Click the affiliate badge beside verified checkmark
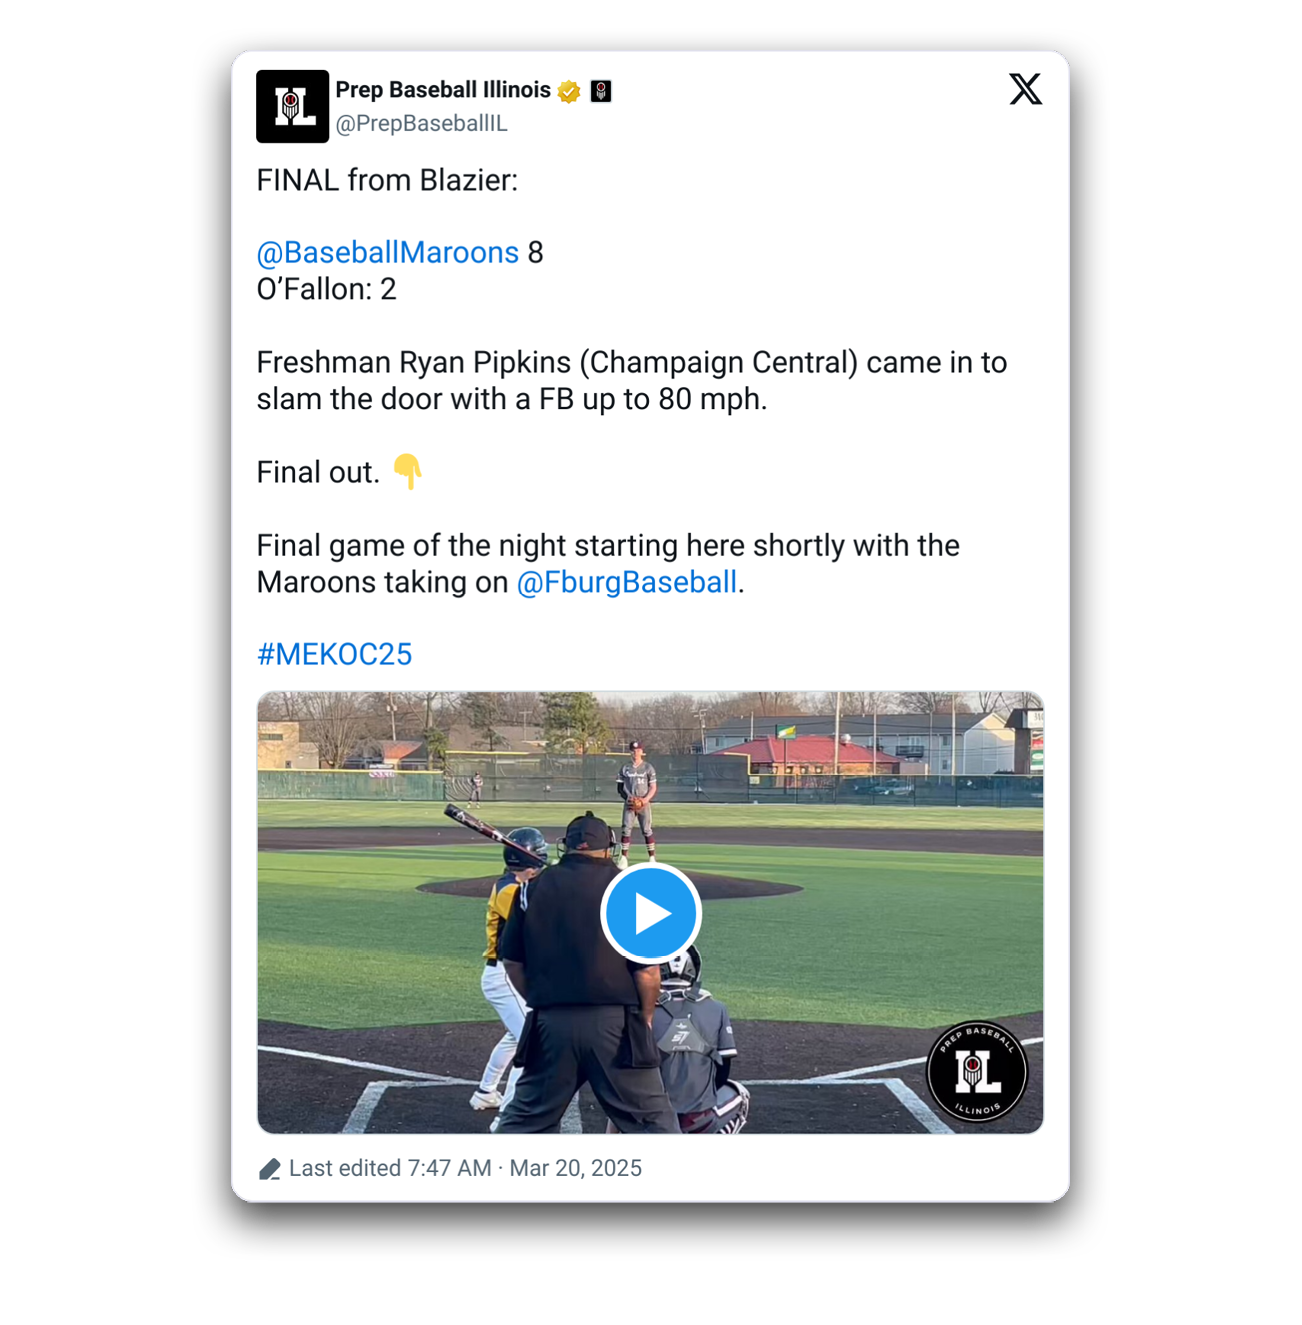Image resolution: width=1302 pixels, height=1325 pixels. coord(600,91)
